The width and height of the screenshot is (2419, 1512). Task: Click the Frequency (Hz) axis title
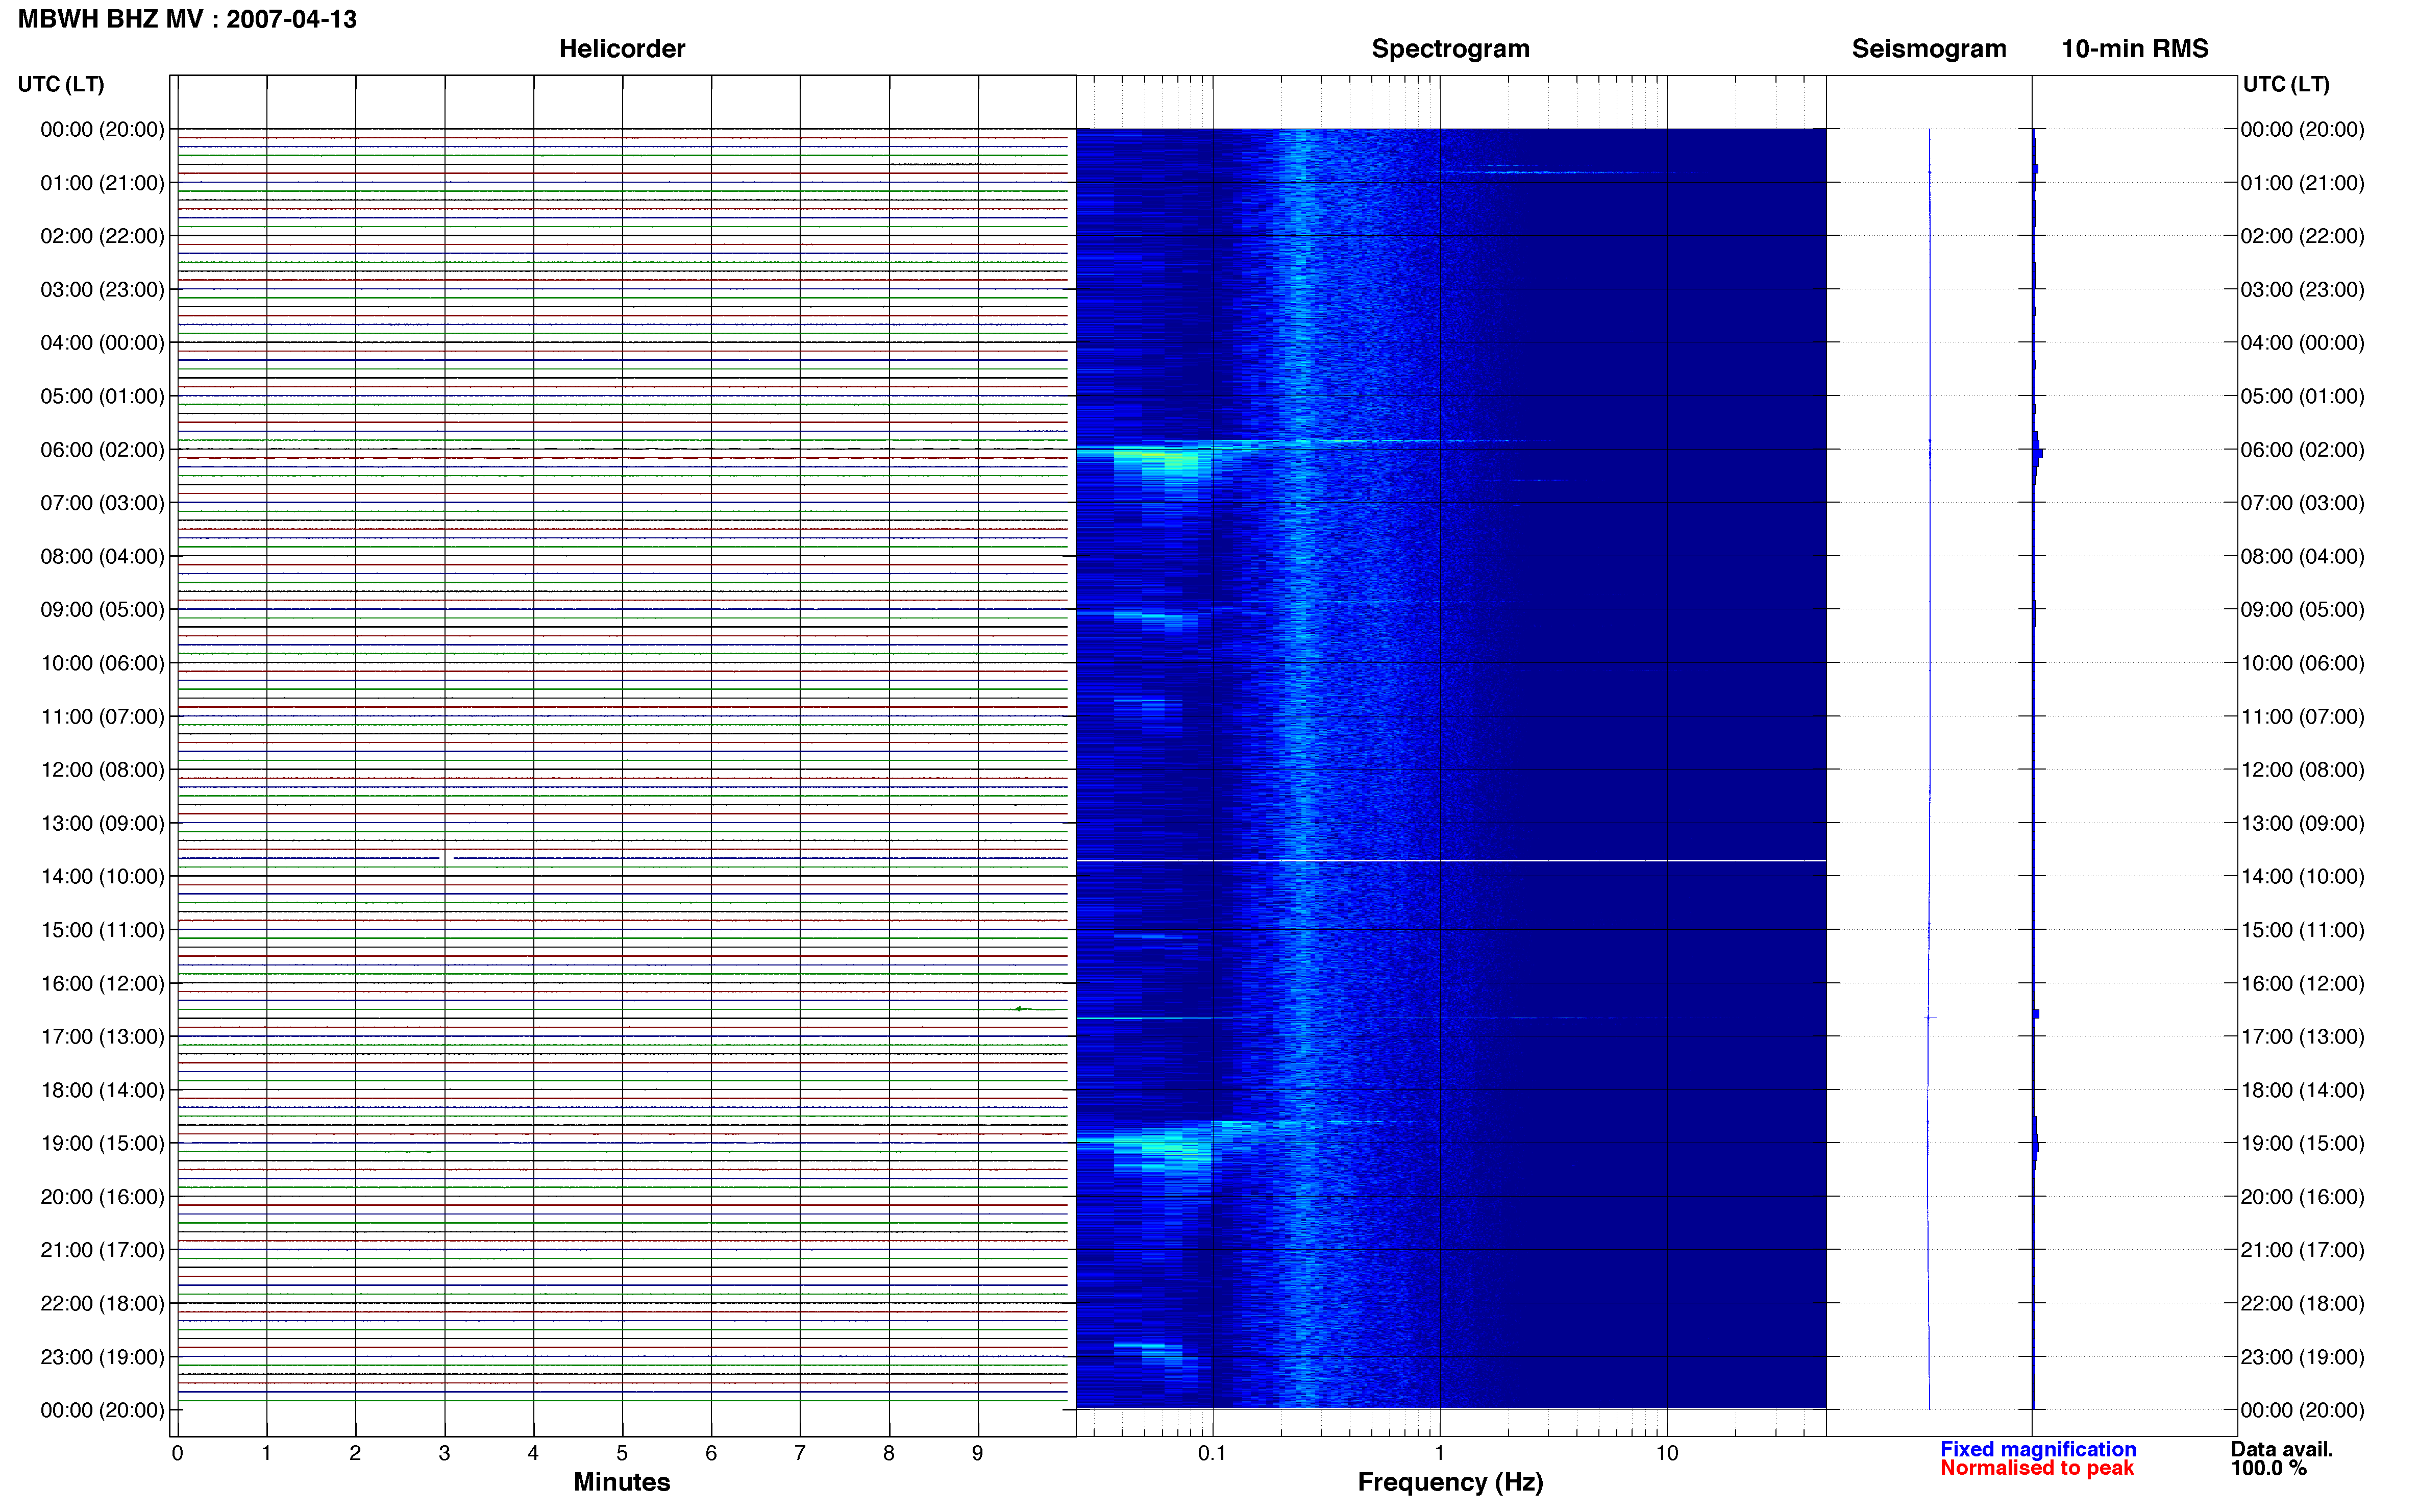1450,1482
